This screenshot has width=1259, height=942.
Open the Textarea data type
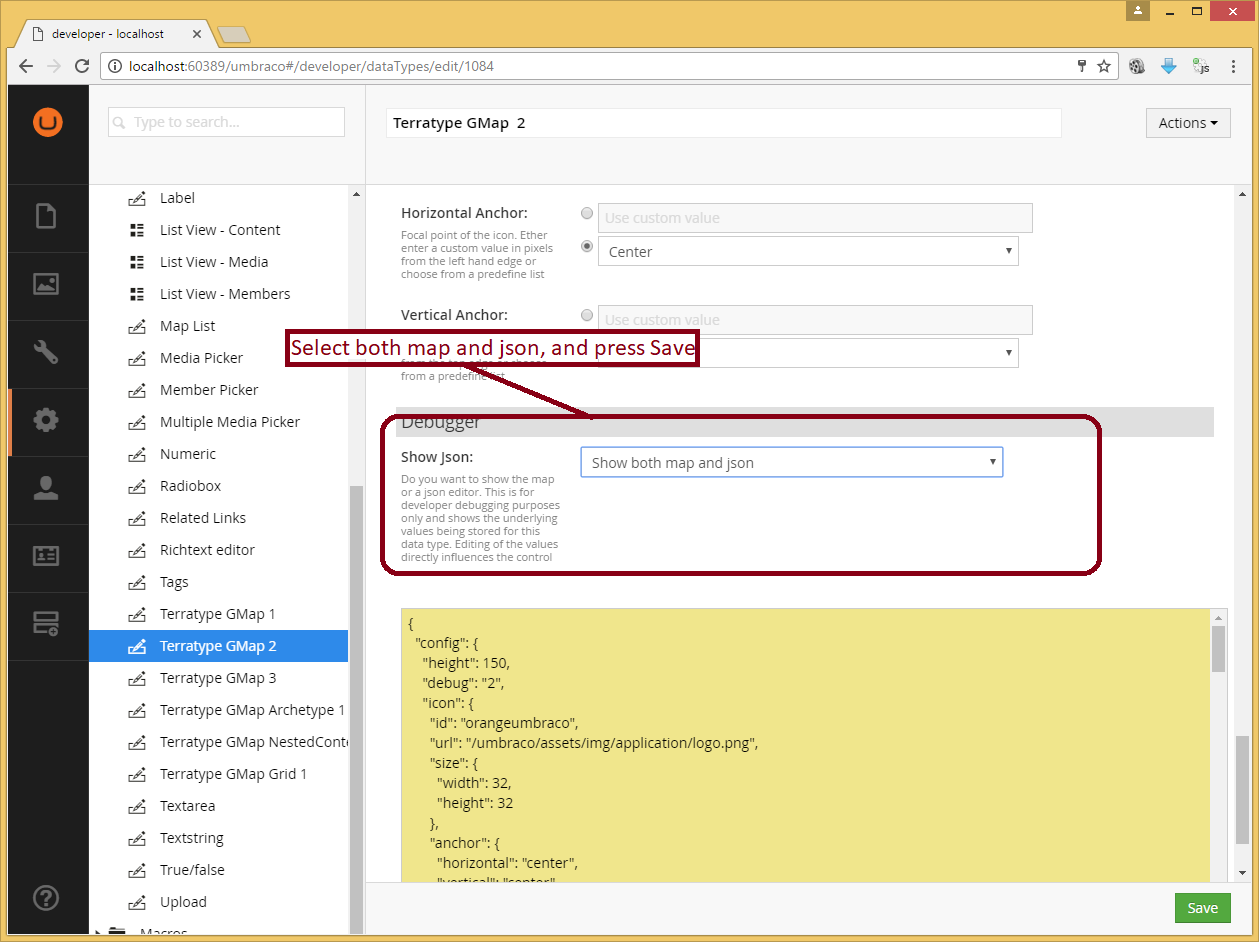pos(187,806)
